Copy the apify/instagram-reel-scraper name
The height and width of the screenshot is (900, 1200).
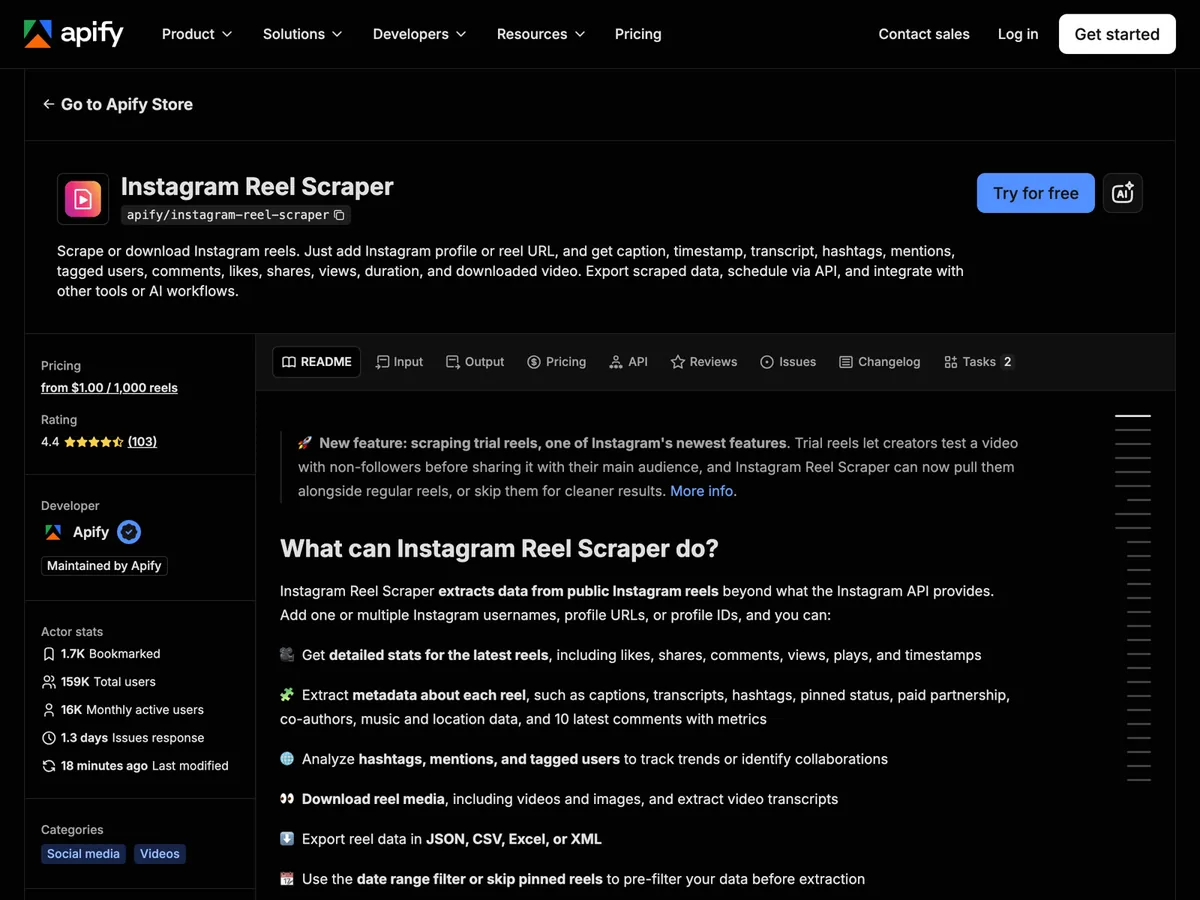339,215
